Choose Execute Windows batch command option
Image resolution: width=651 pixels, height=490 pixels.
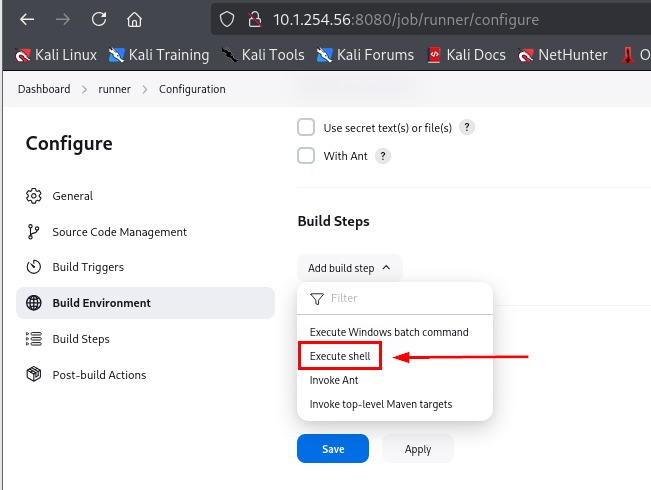tap(389, 332)
